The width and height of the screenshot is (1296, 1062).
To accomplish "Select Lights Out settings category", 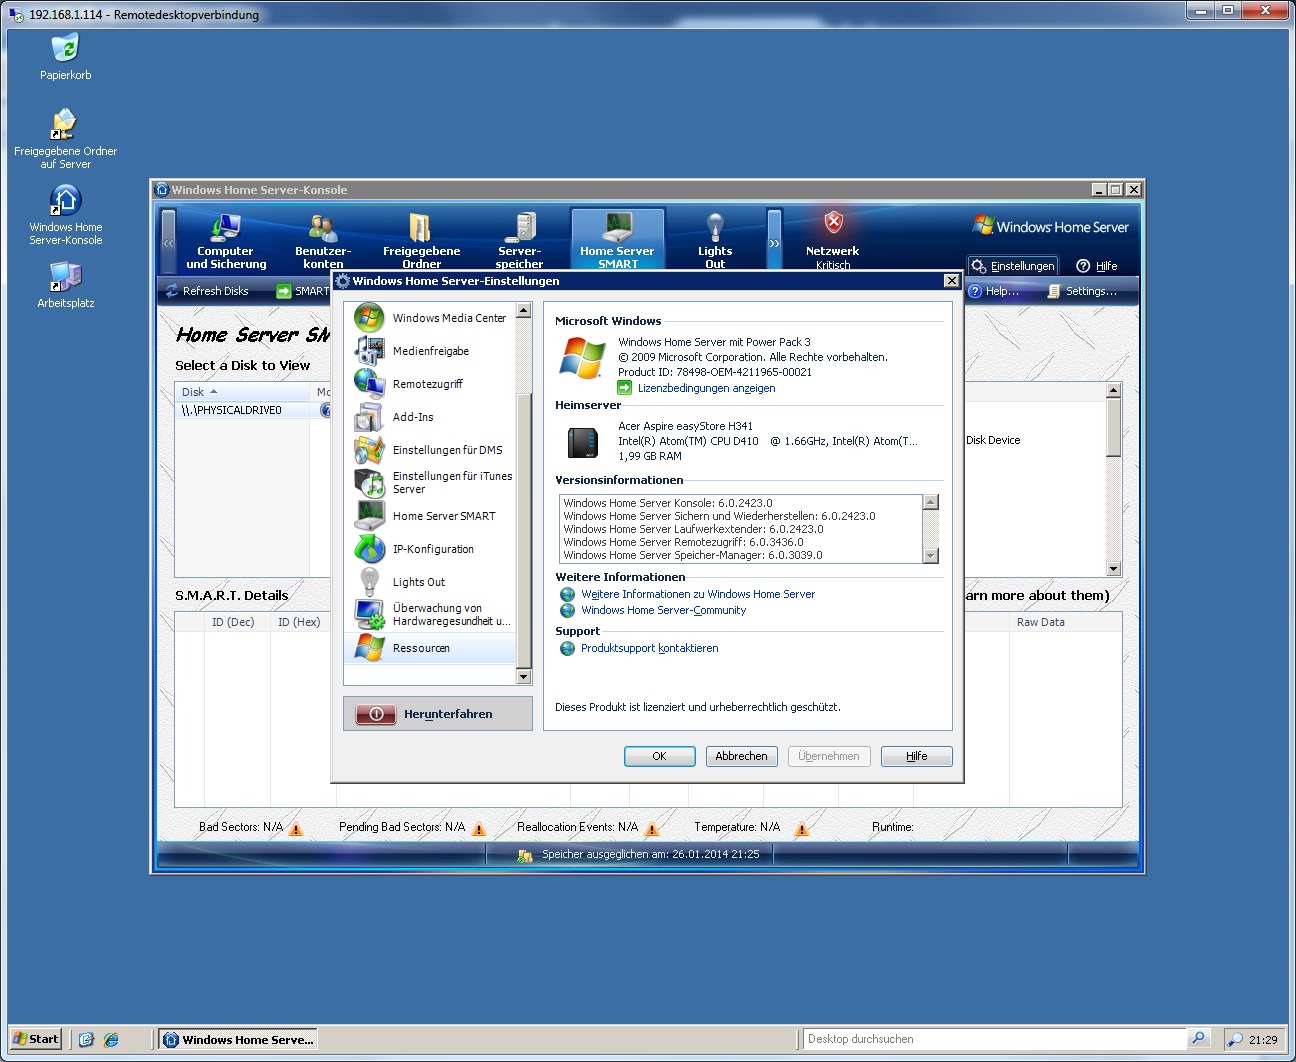I will (430, 582).
